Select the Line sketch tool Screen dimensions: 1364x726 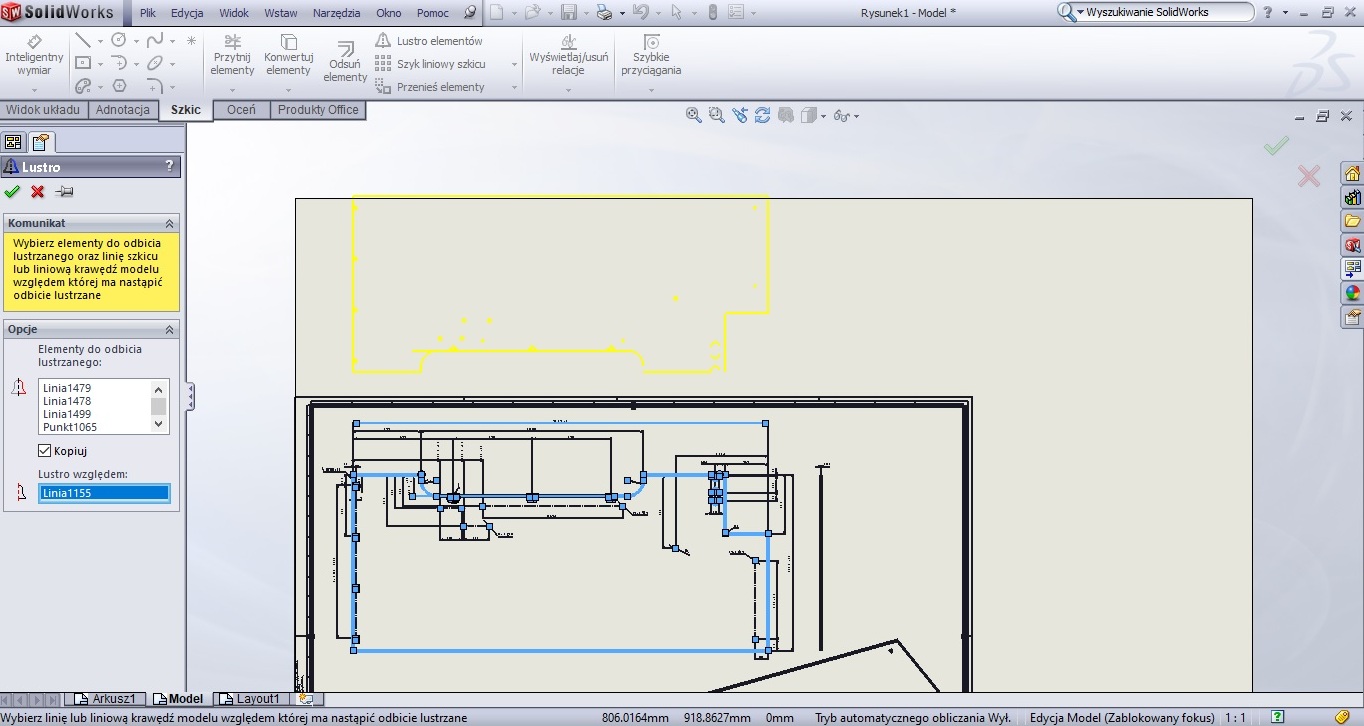(83, 41)
